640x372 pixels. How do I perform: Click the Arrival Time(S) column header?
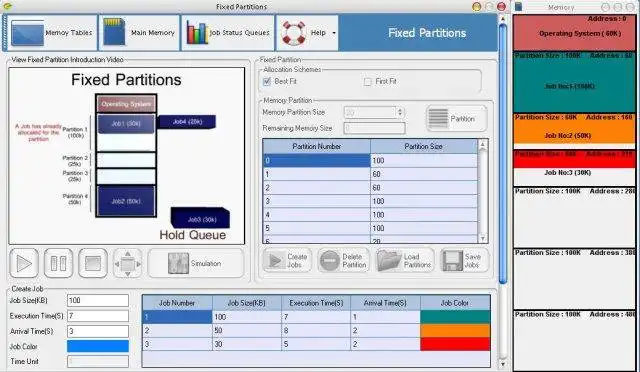[x=385, y=303]
